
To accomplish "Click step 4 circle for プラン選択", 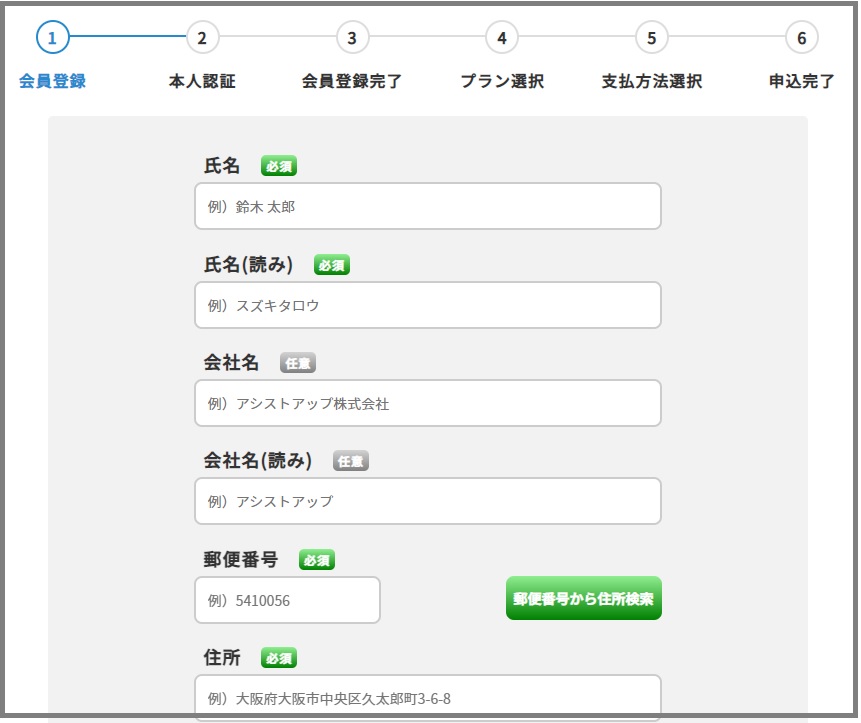I will [x=502, y=37].
